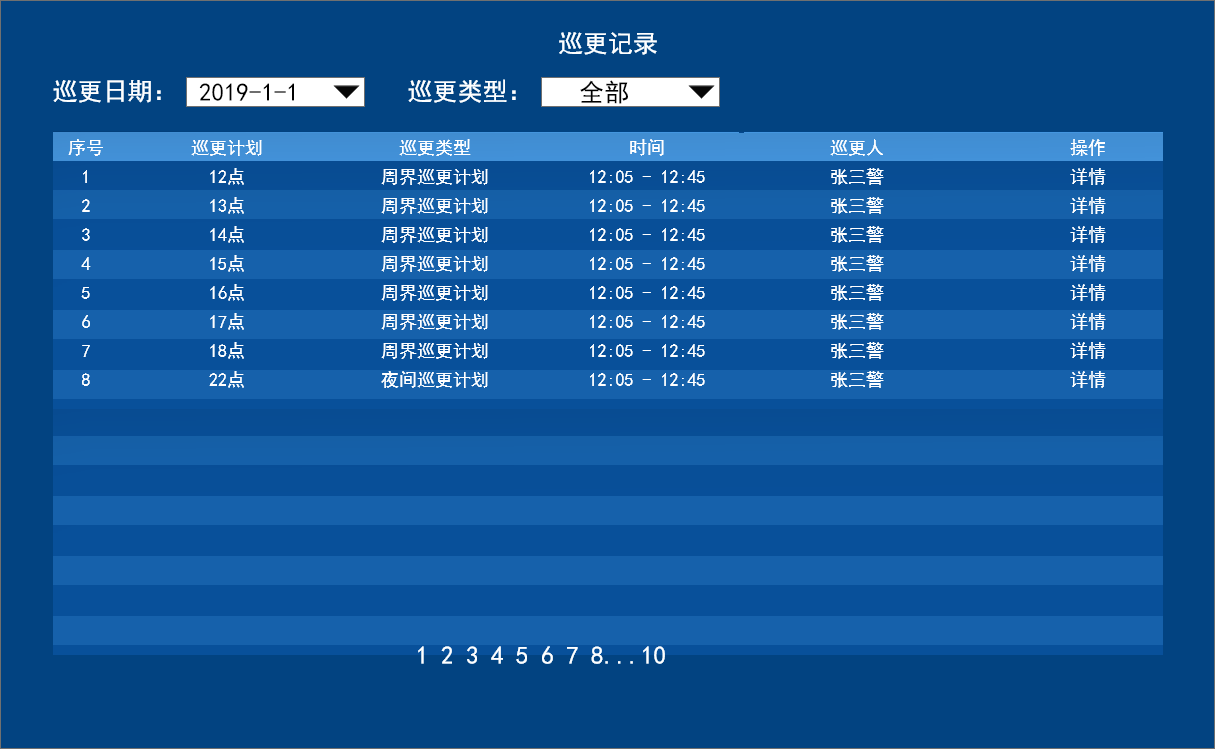The height and width of the screenshot is (749, 1215).
Task: Open 详情 for the 22点 night patrol
Action: click(x=1087, y=380)
